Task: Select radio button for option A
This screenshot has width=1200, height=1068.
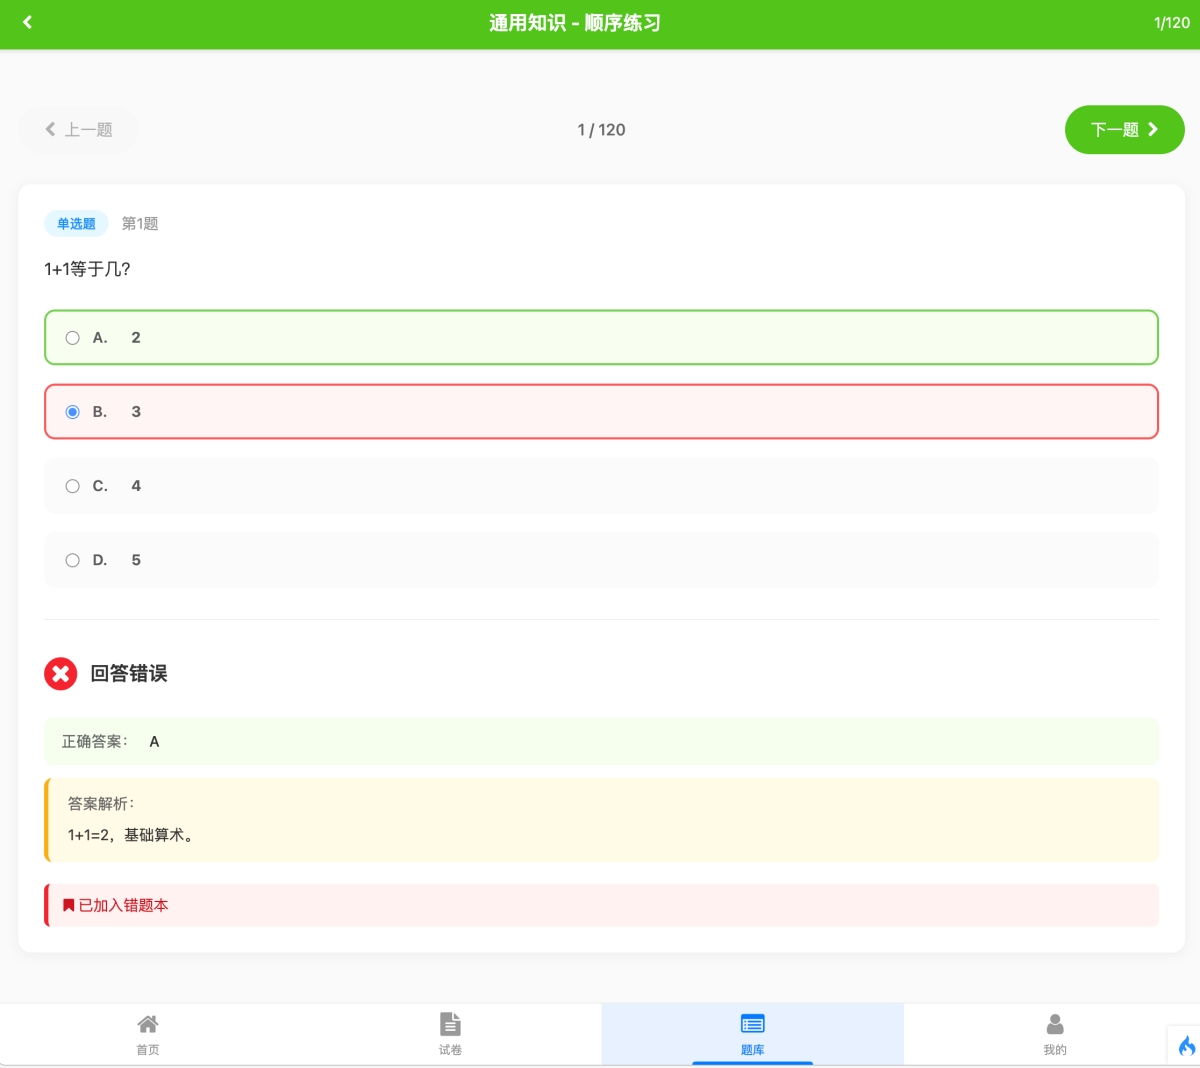Action: [73, 338]
